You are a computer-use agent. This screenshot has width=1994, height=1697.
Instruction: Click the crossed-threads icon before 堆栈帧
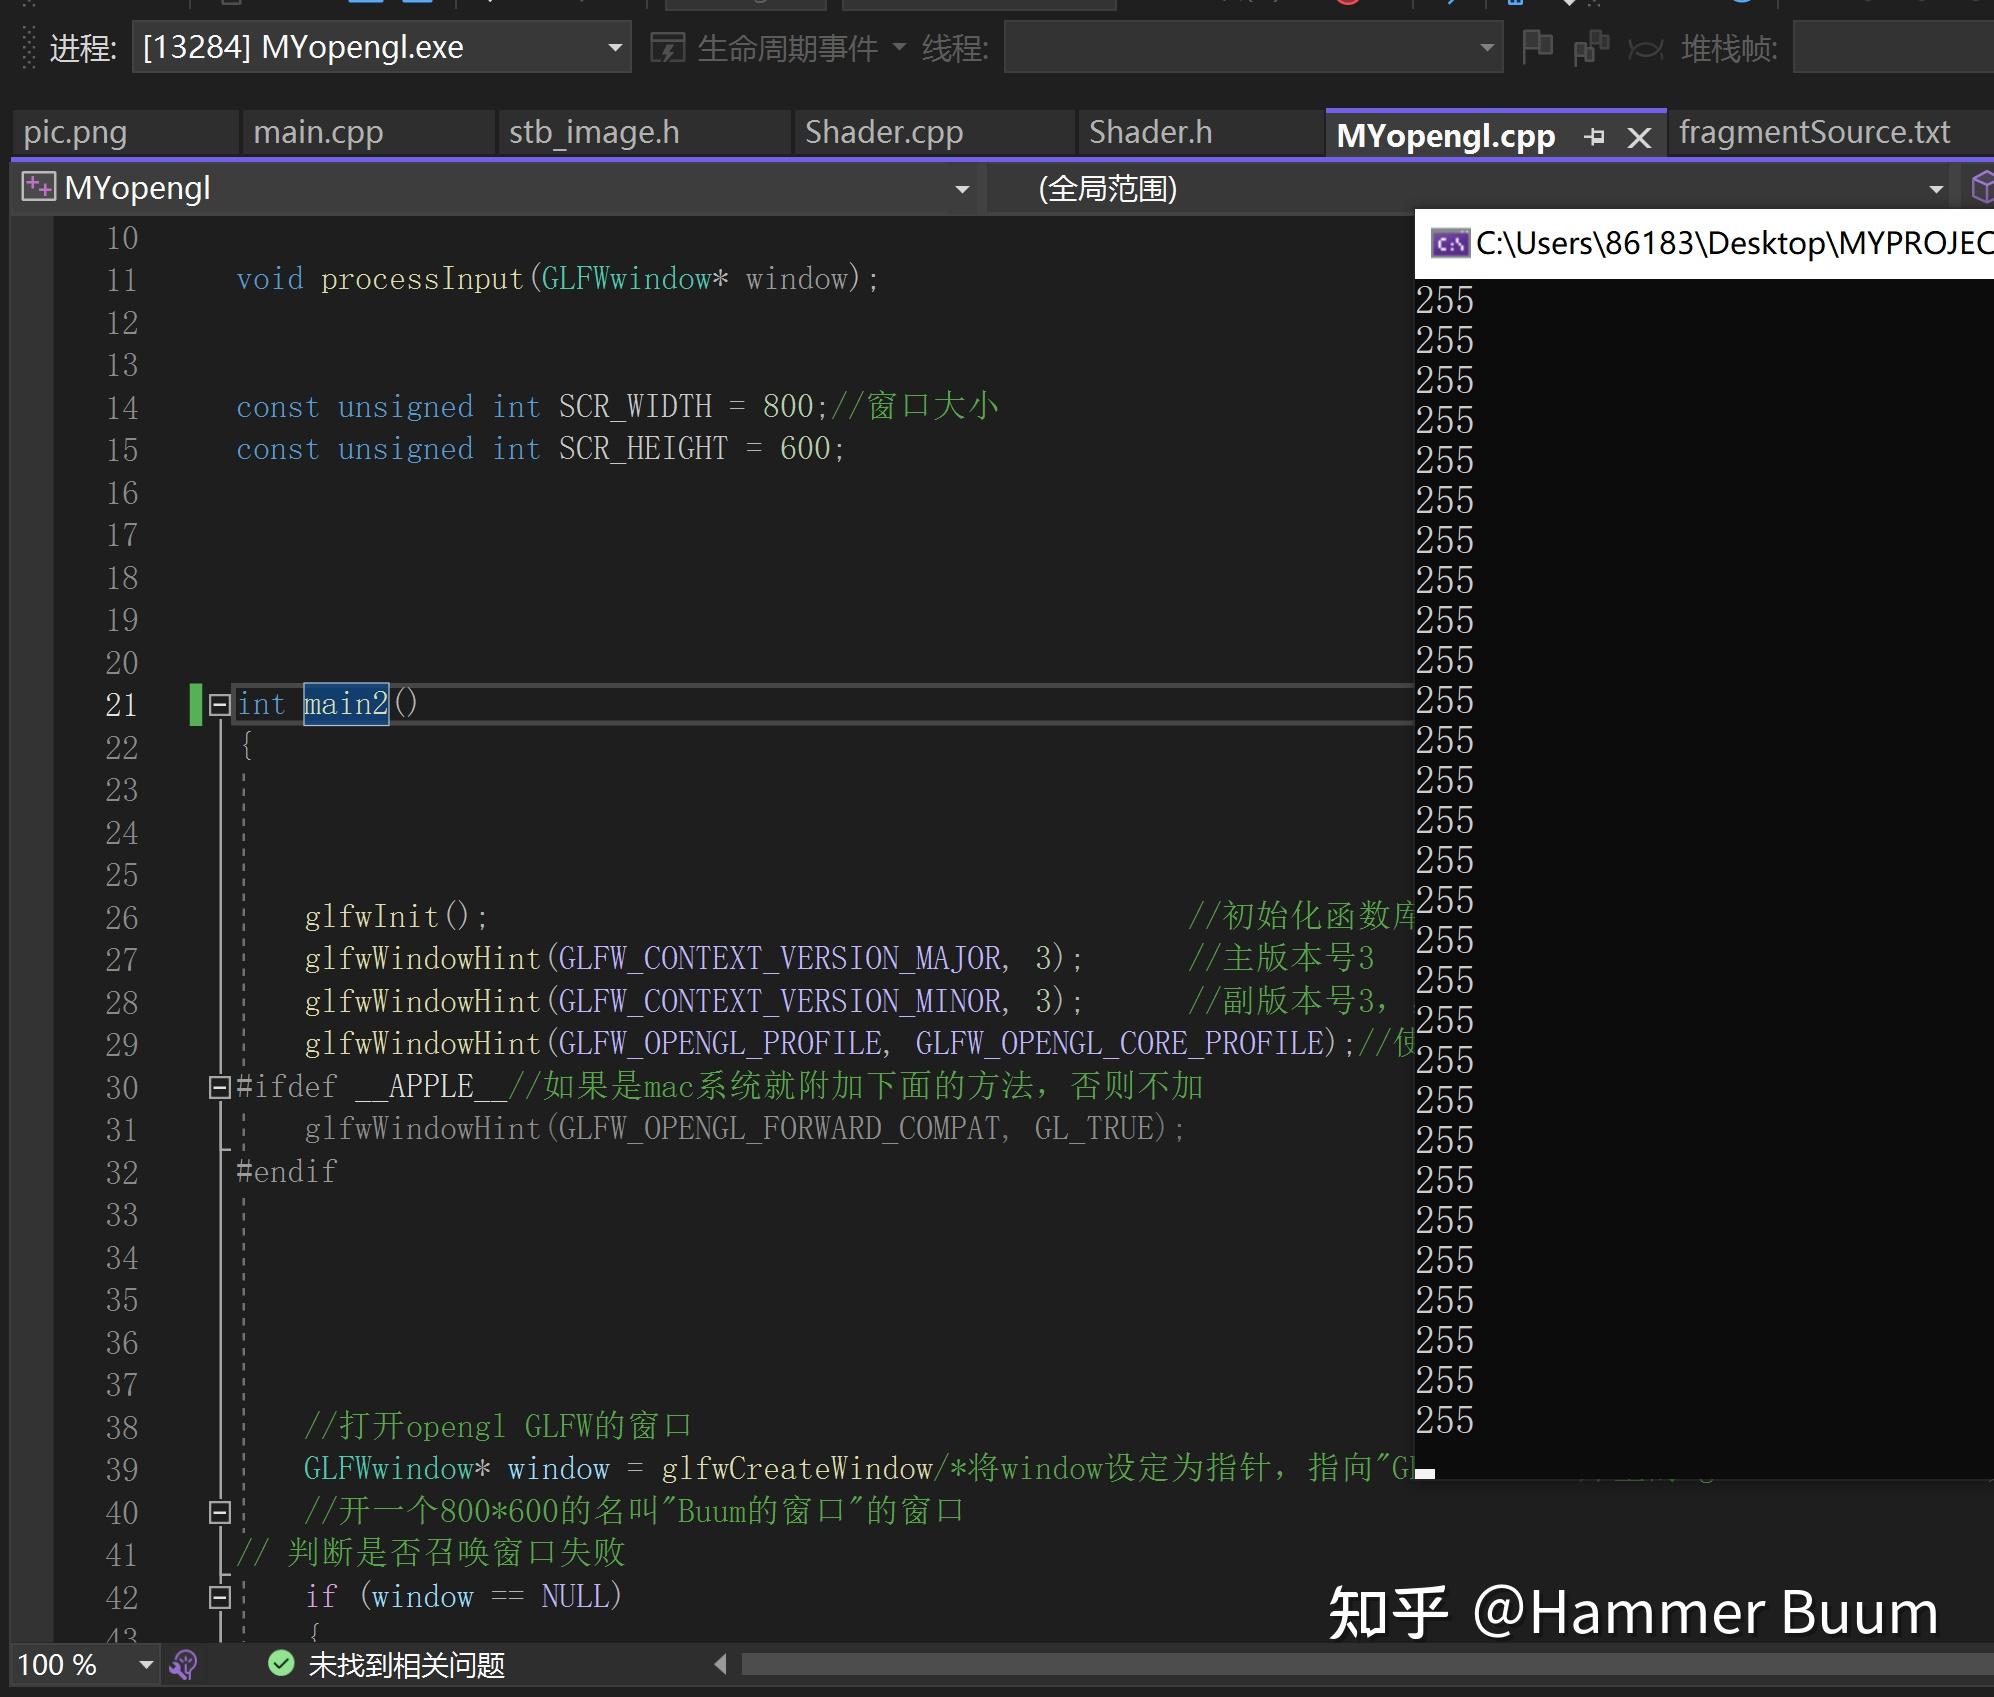click(x=1646, y=47)
